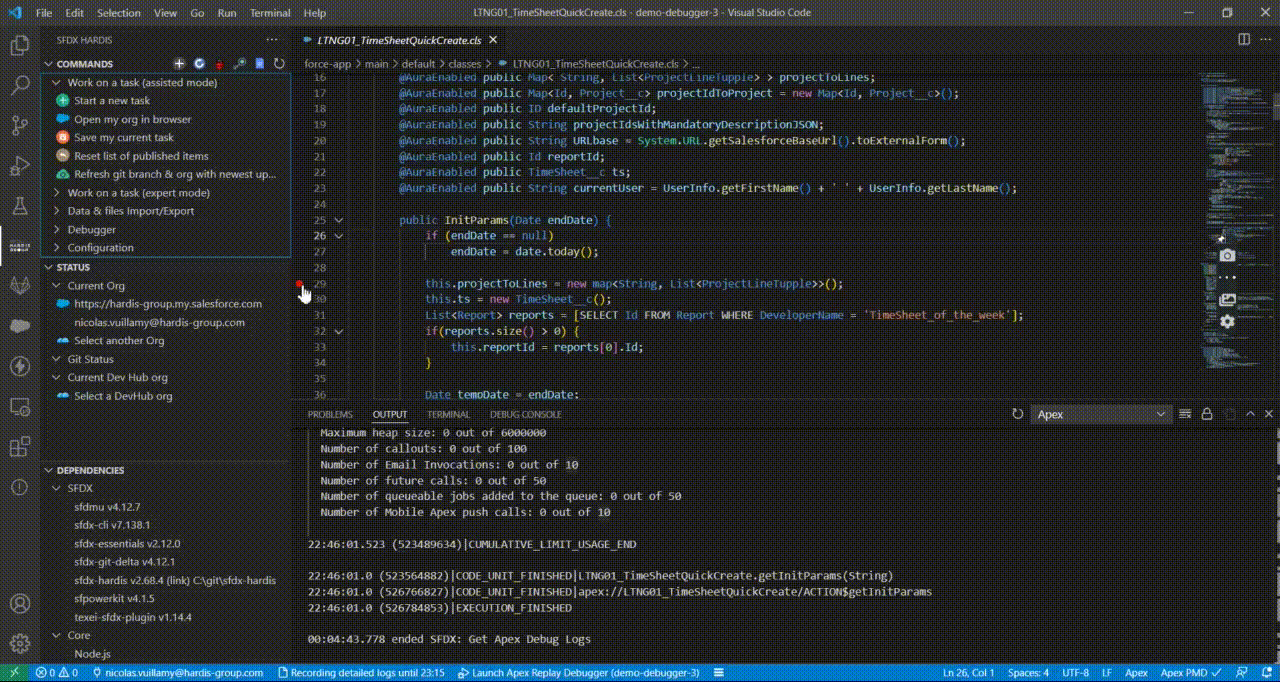The height and width of the screenshot is (682, 1280).
Task: Click the sfdx-cli v7.138.1 dependency
Action: 112,524
